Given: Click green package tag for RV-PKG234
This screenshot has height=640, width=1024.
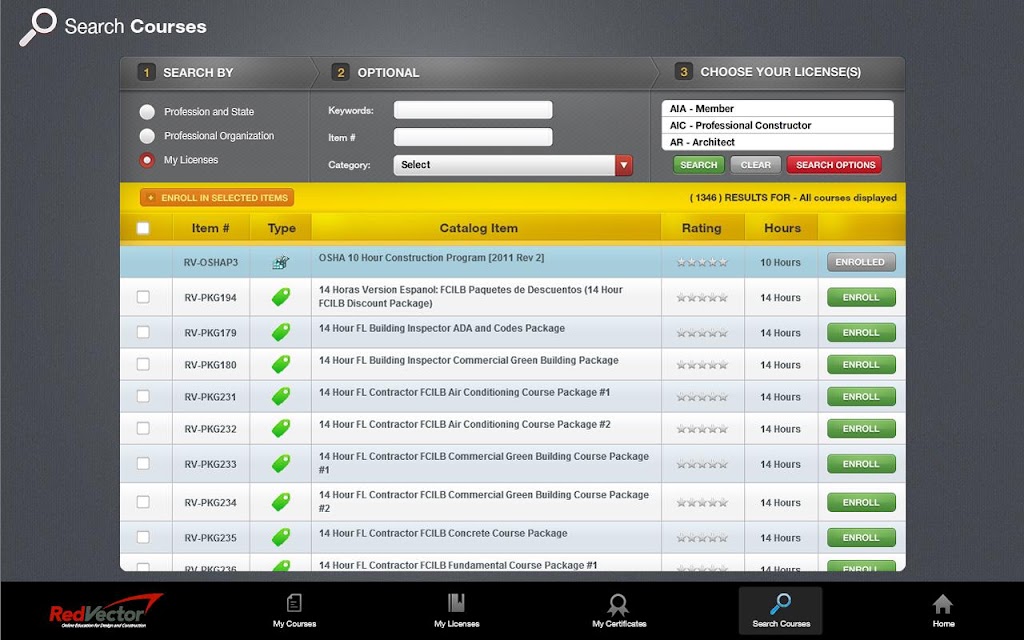Looking at the screenshot, I should [x=281, y=502].
